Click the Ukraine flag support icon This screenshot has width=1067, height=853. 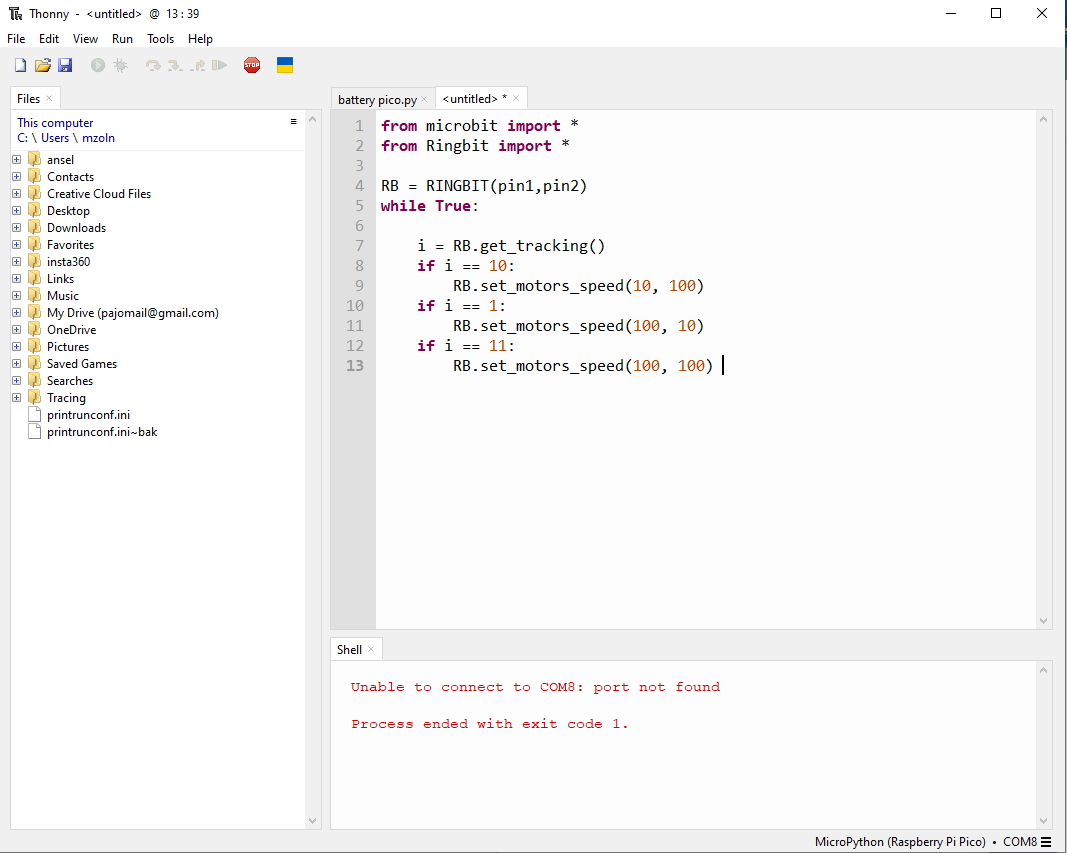285,65
